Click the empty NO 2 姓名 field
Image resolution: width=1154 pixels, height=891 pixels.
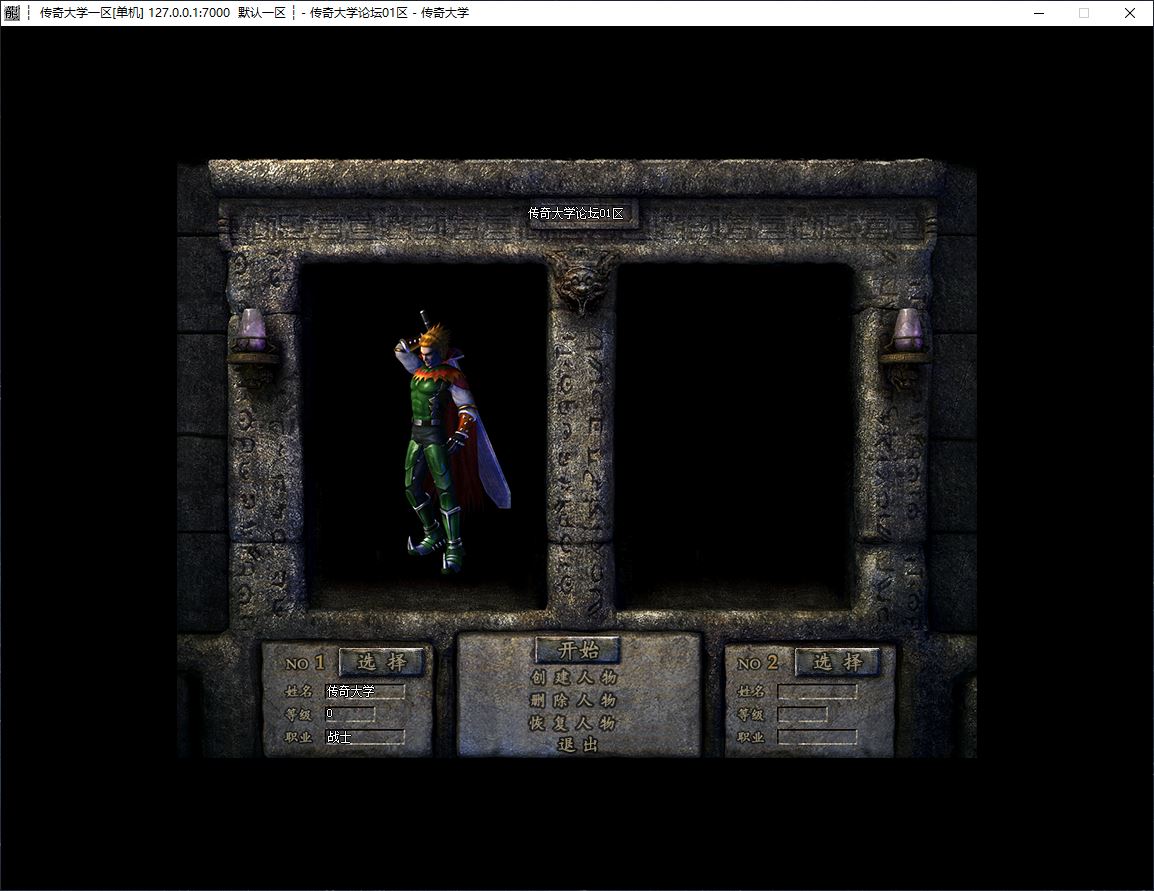(818, 692)
